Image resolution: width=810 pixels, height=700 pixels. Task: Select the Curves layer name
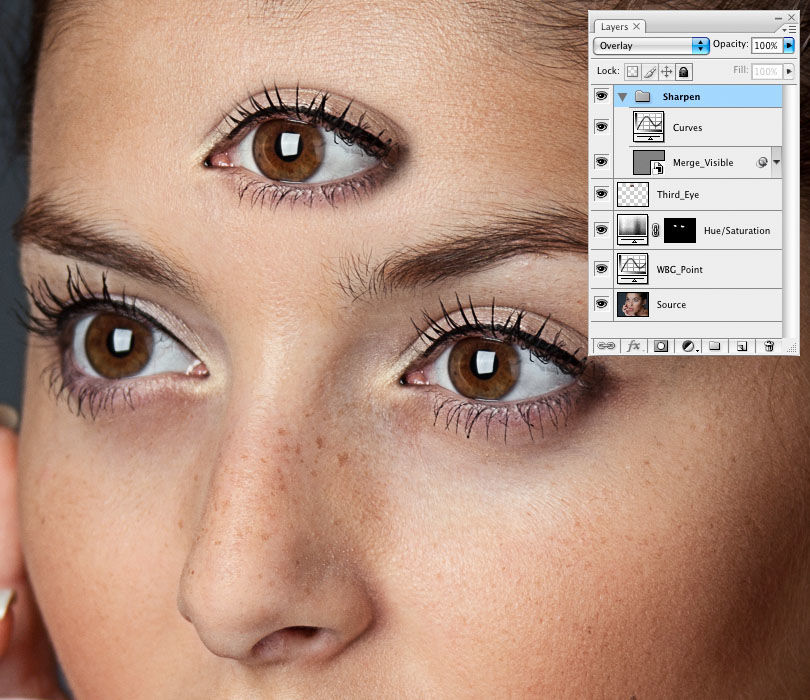688,128
